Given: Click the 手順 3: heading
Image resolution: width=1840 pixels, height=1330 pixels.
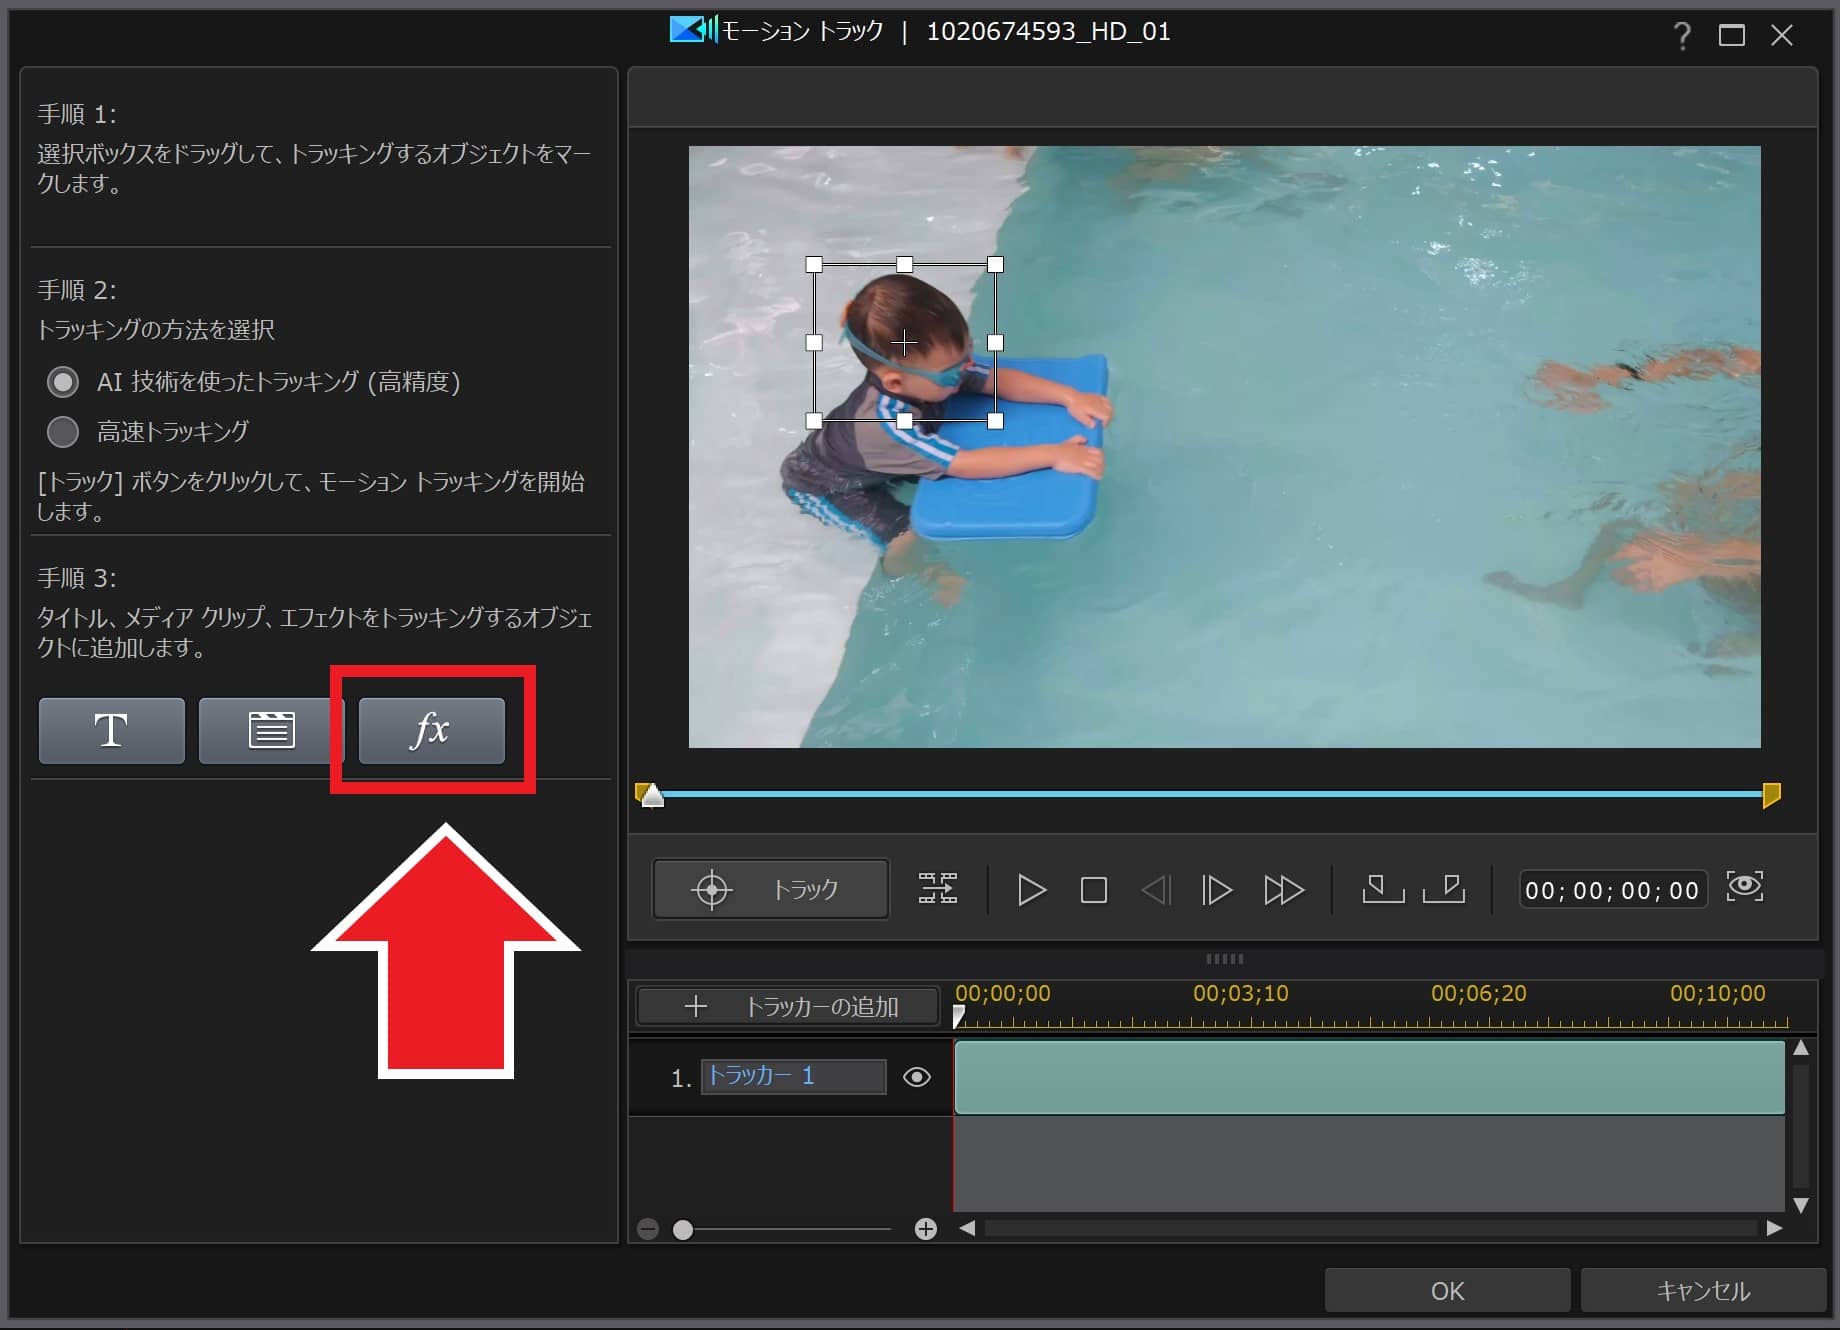Looking at the screenshot, I should tap(77, 578).
